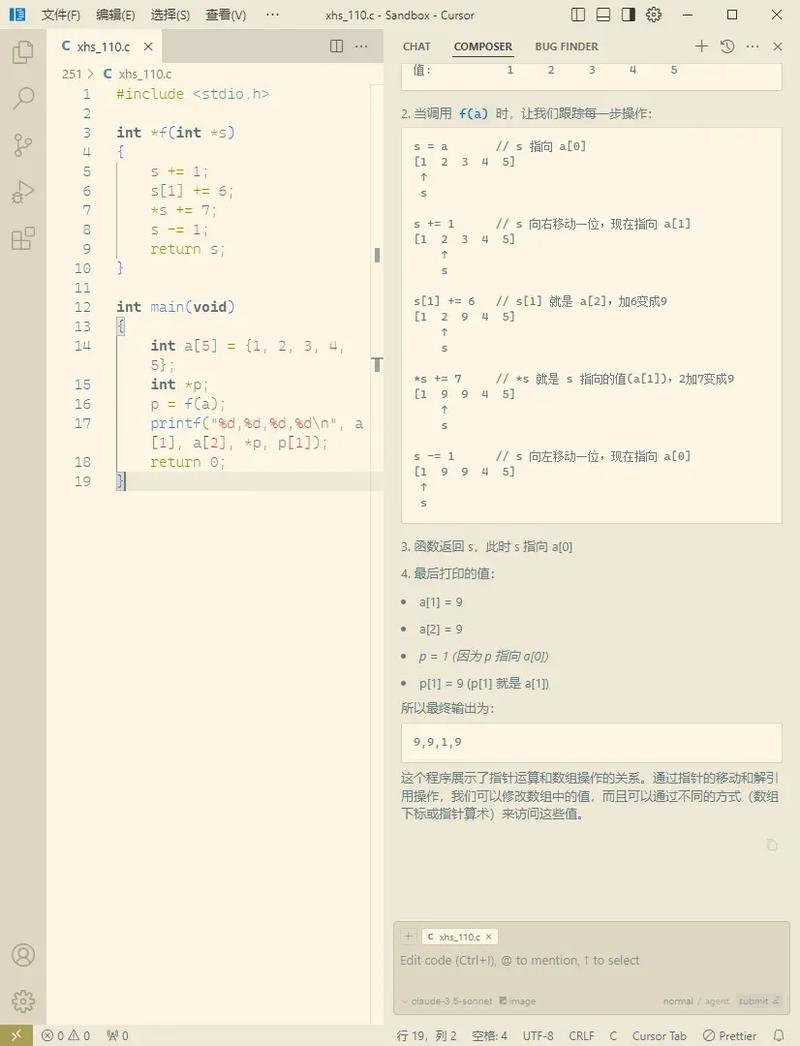Screen dimensions: 800x1046
Task: Change indentation via 空格: 4
Action: (x=489, y=1036)
